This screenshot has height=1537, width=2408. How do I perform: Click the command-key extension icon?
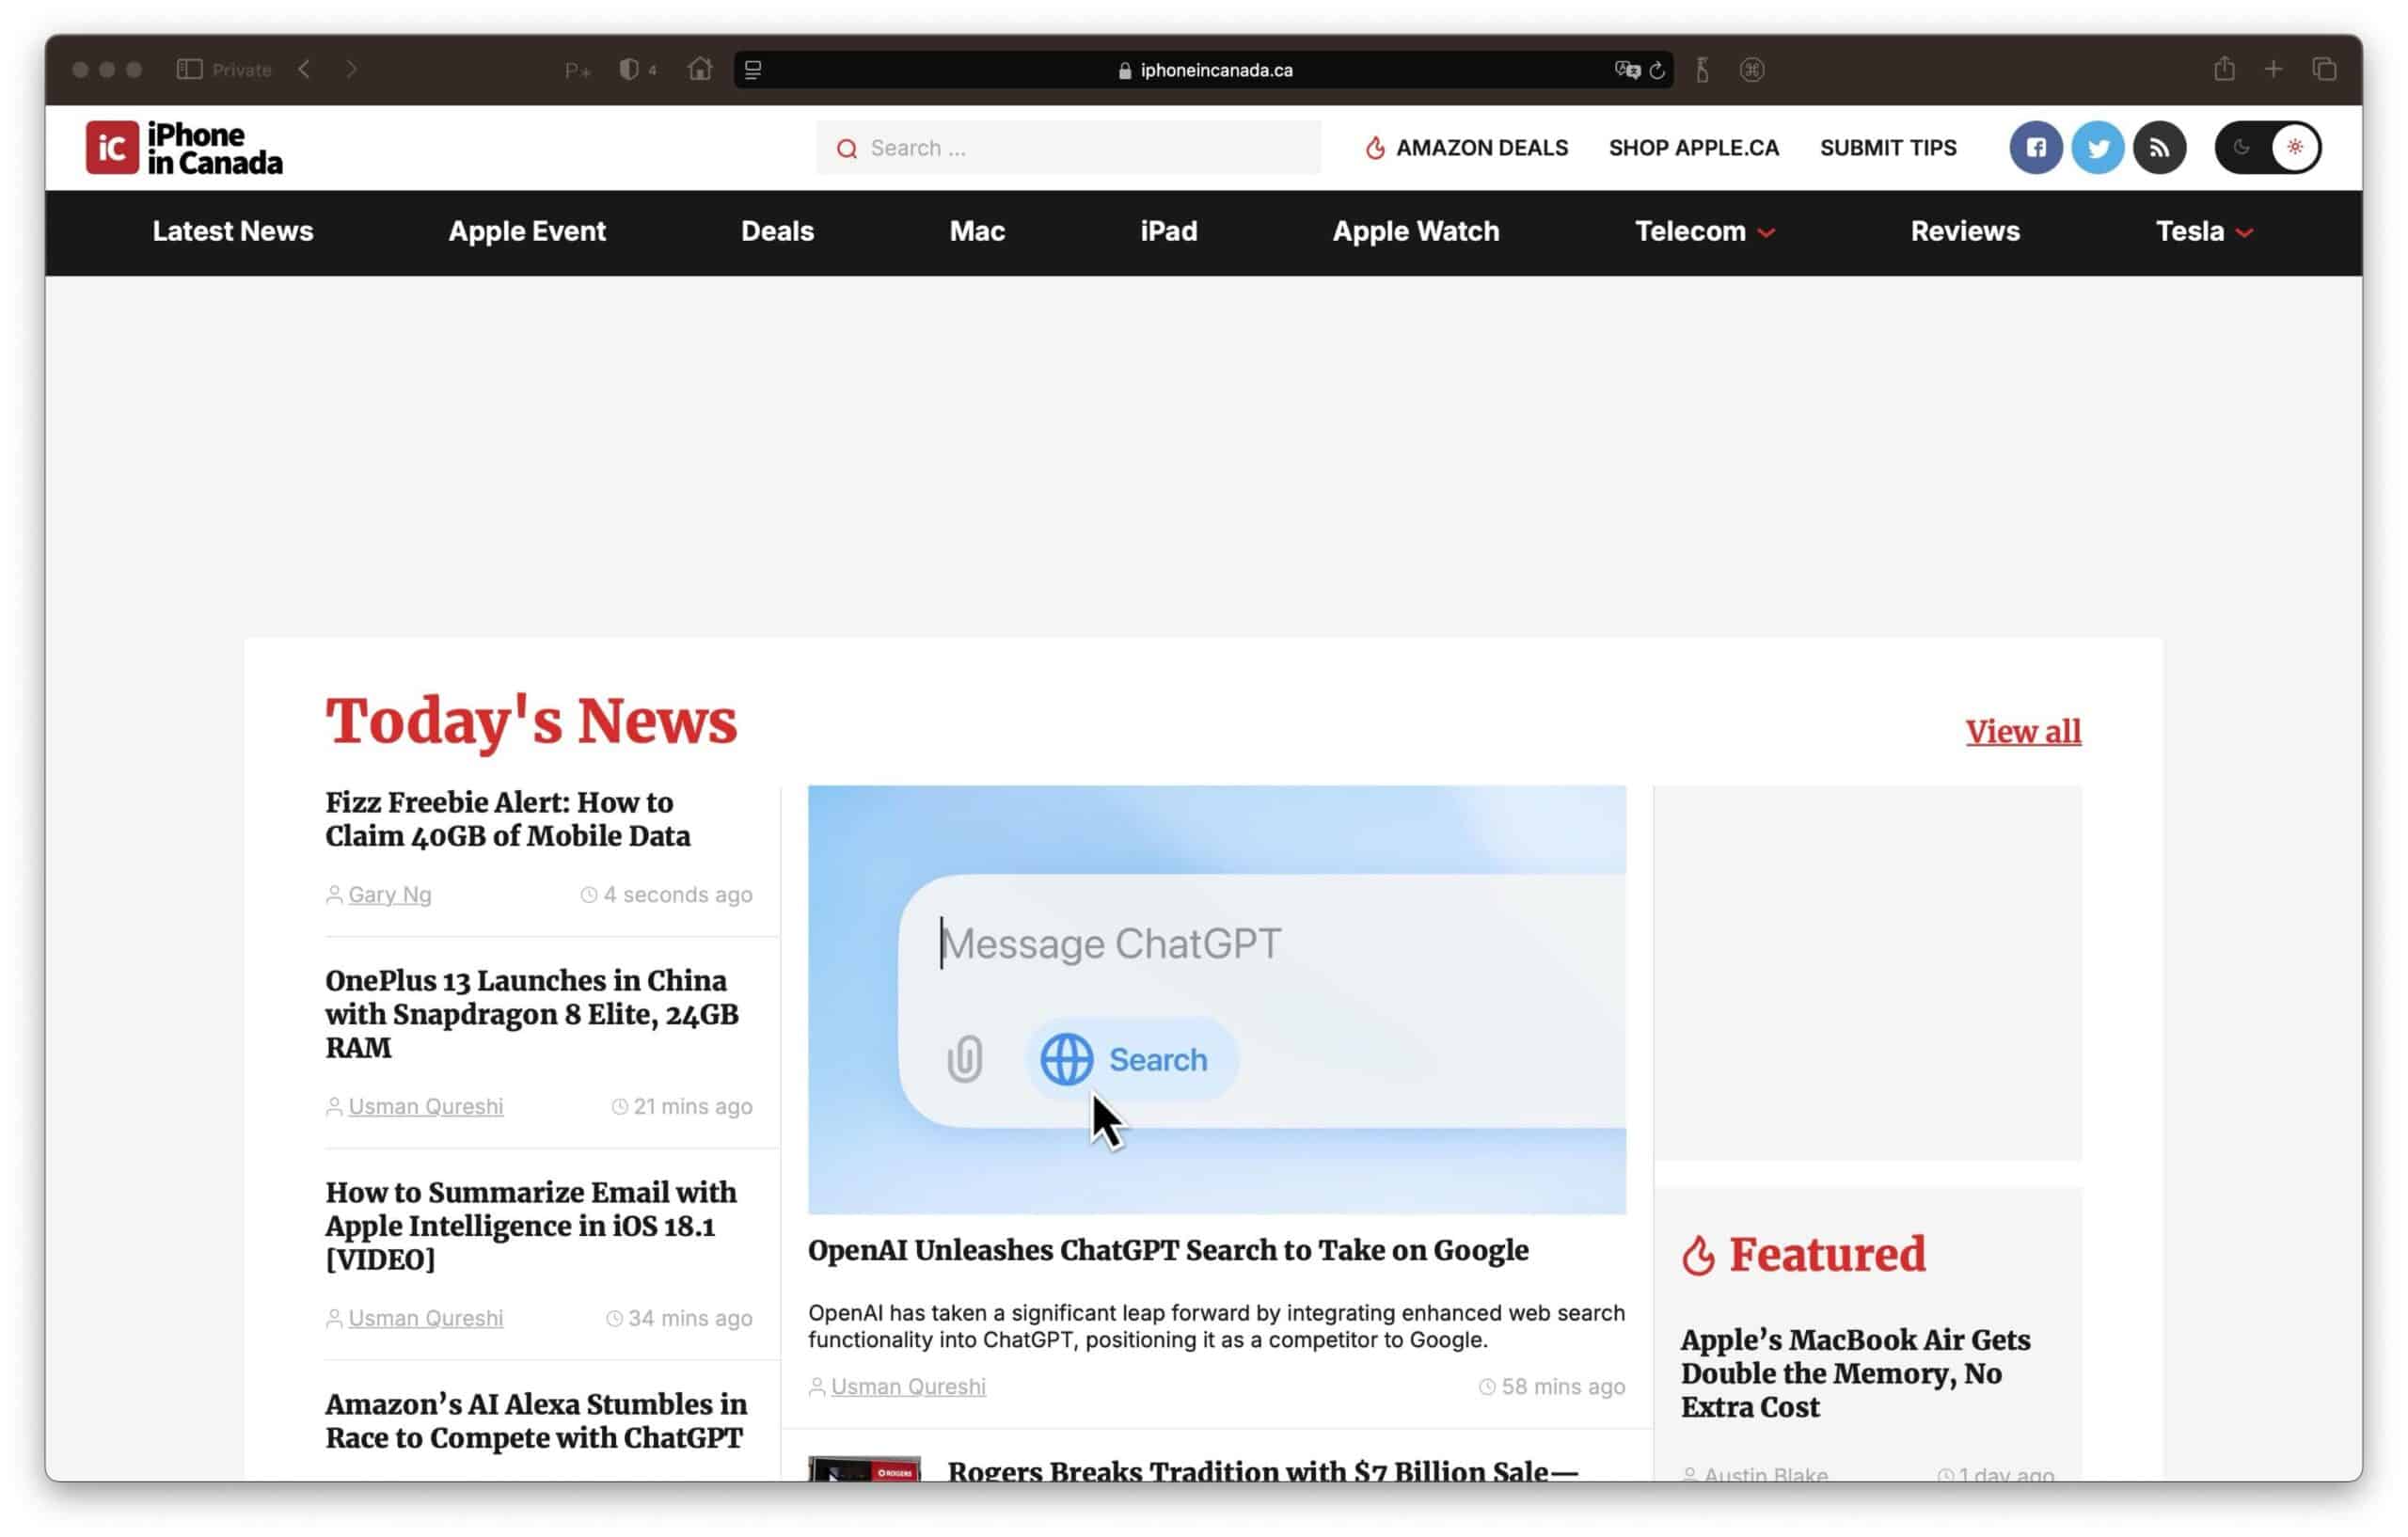(x=1752, y=70)
